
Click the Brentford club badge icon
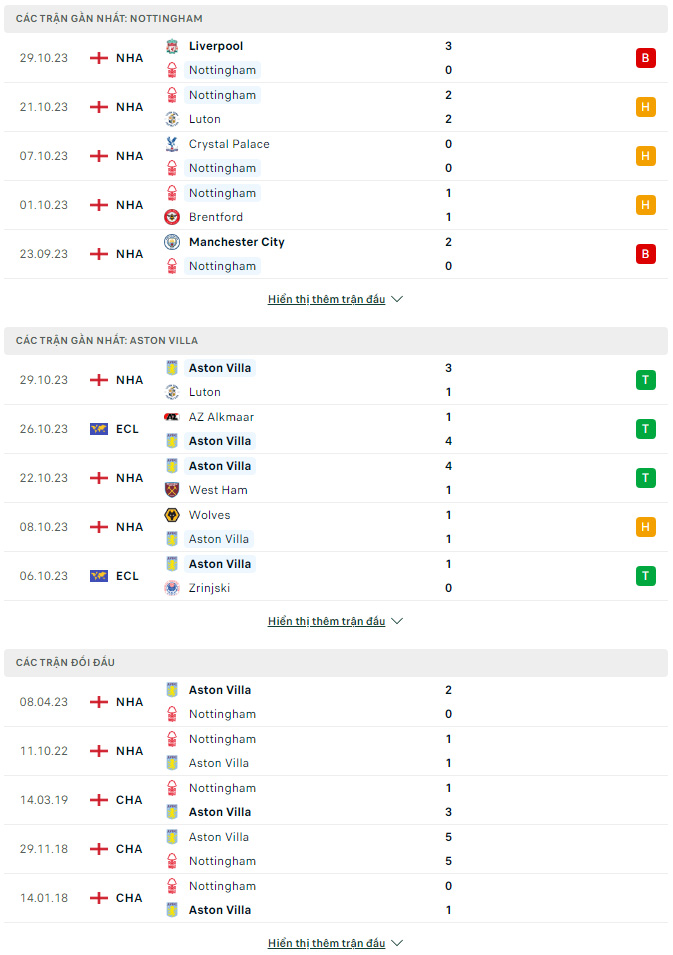click(172, 217)
